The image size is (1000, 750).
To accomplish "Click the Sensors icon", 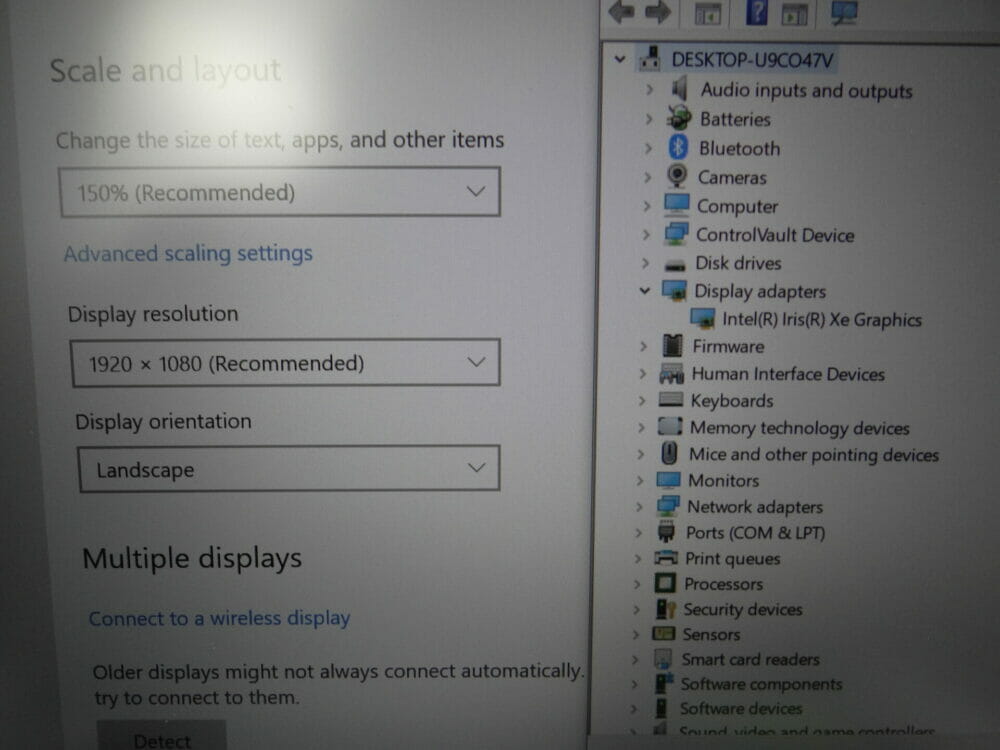I will coord(663,633).
